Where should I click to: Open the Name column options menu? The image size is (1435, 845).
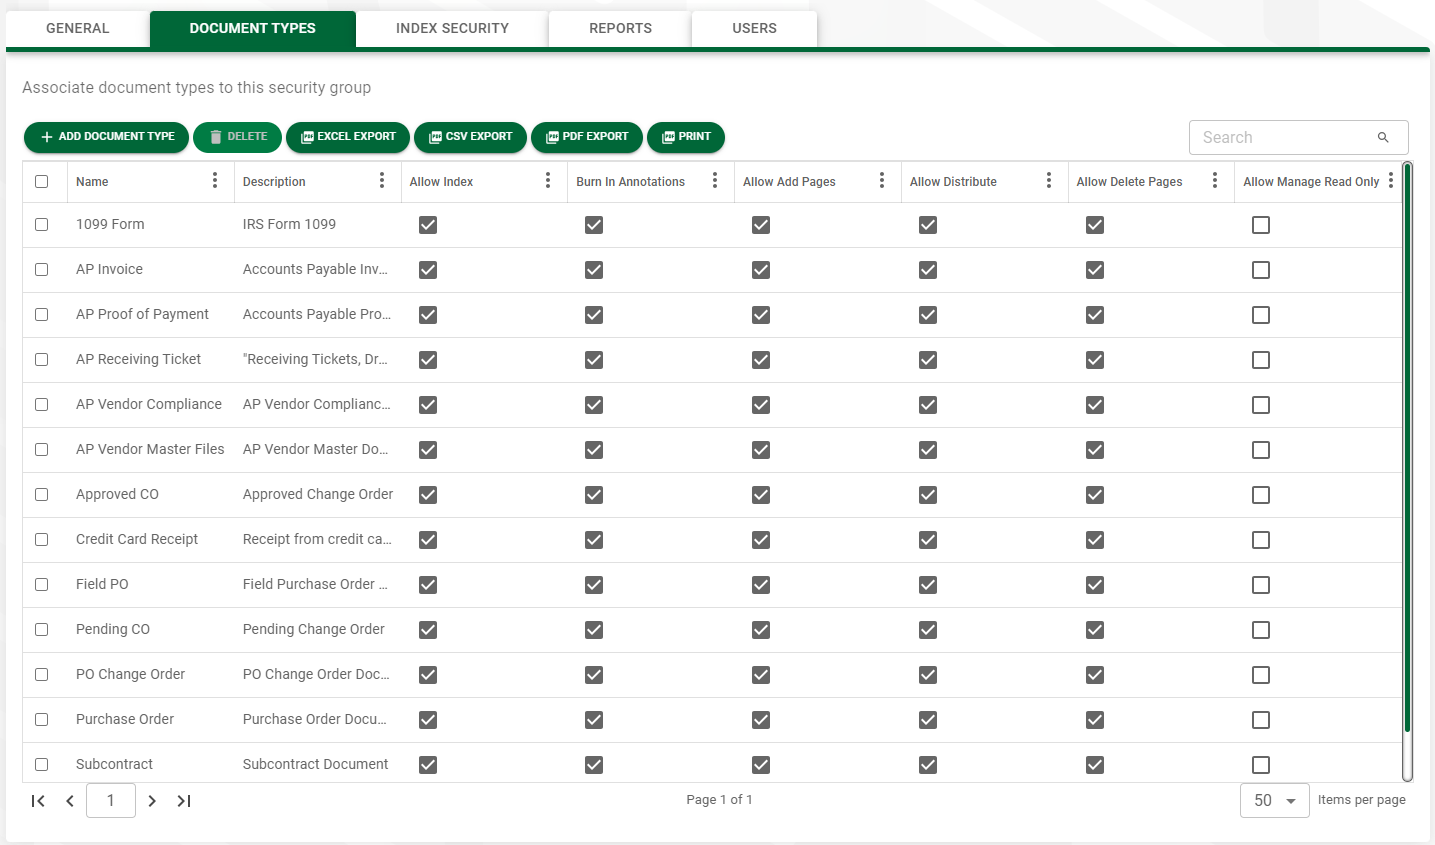tap(215, 181)
